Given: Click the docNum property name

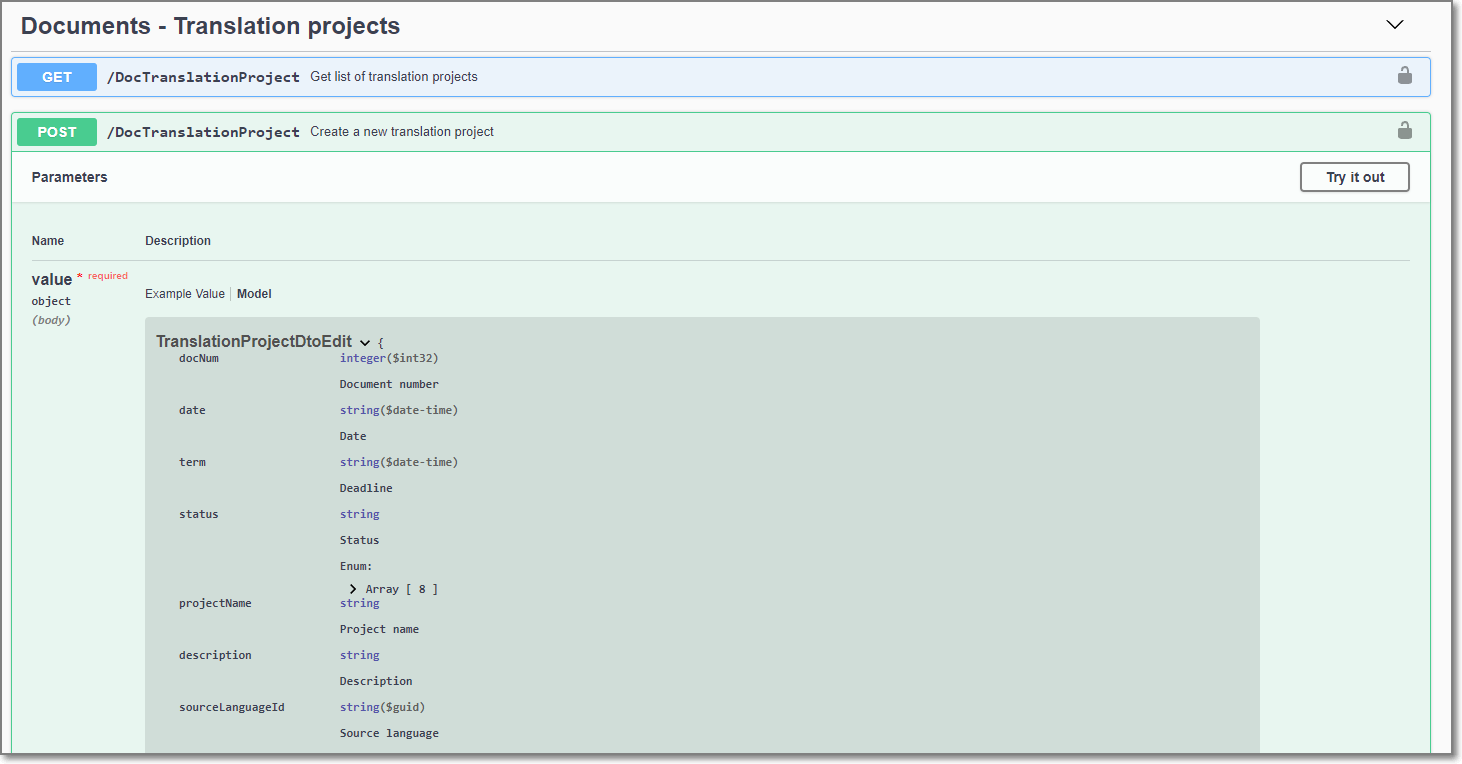Looking at the screenshot, I should (x=199, y=358).
